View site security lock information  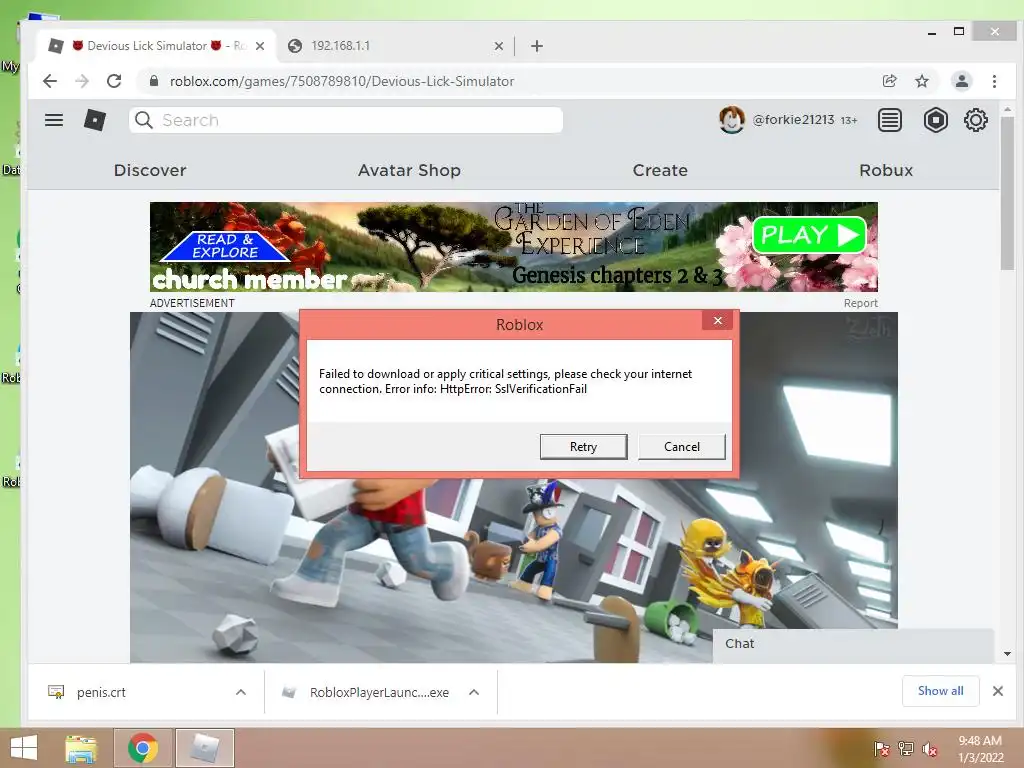click(x=153, y=81)
